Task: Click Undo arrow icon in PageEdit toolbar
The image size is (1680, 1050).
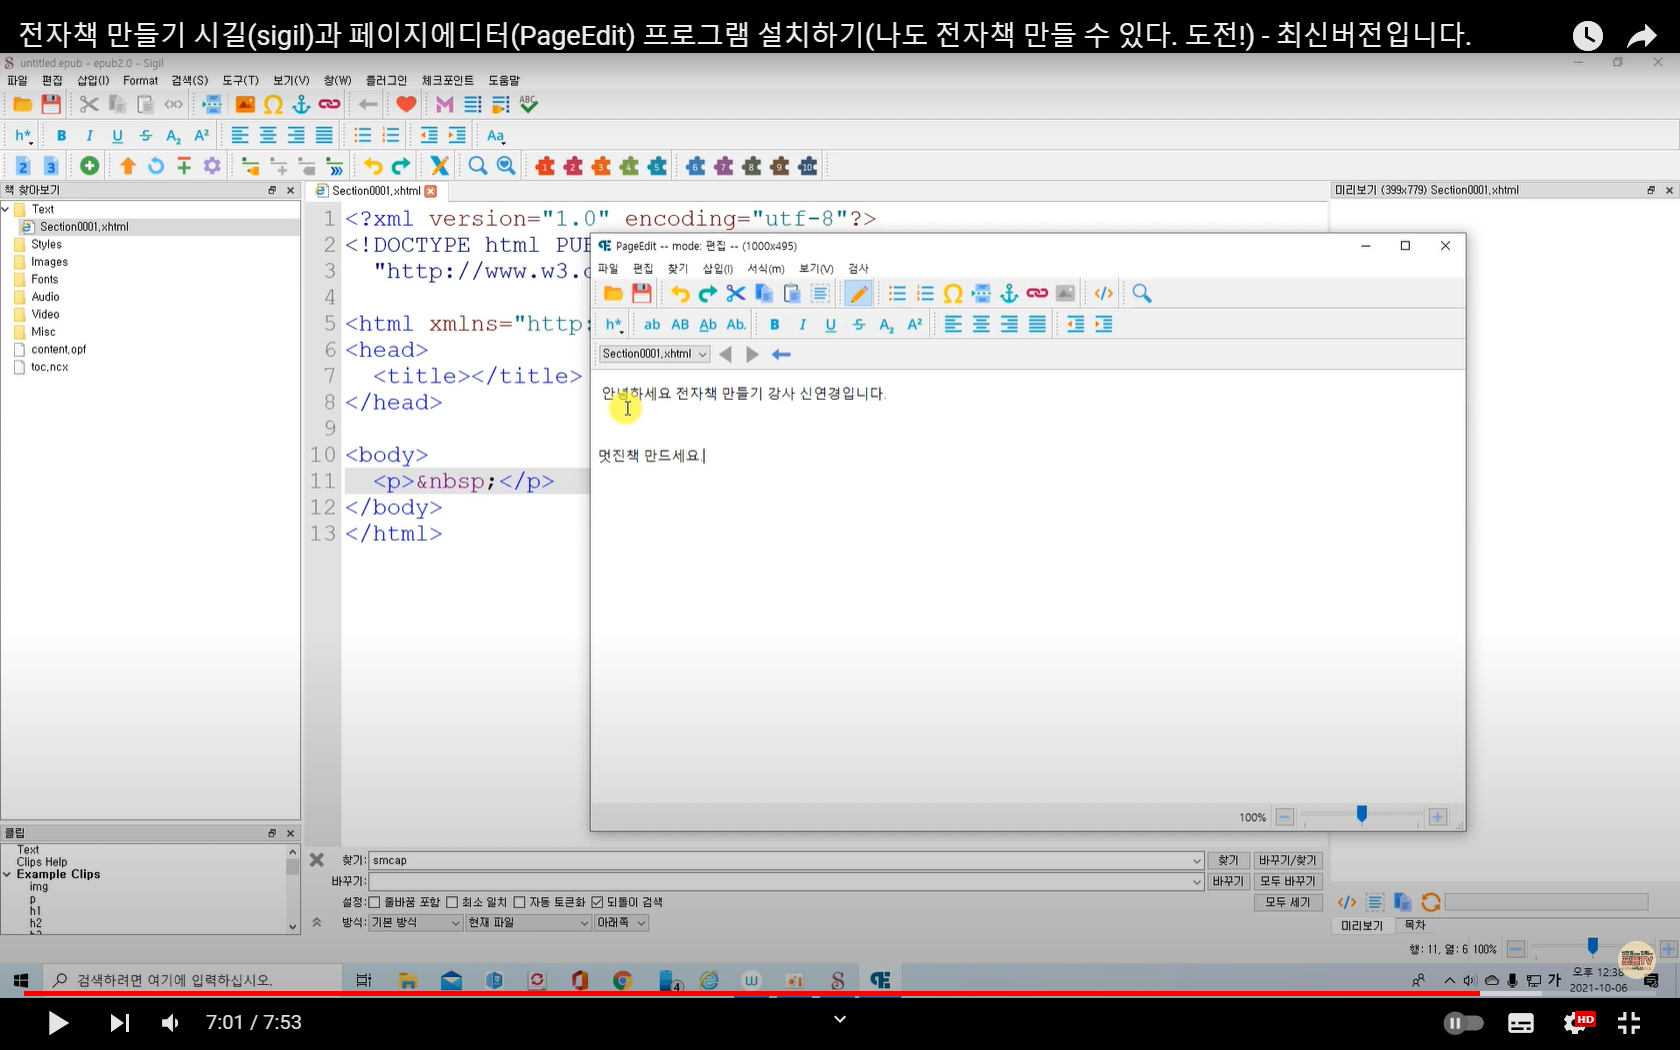Action: point(680,293)
